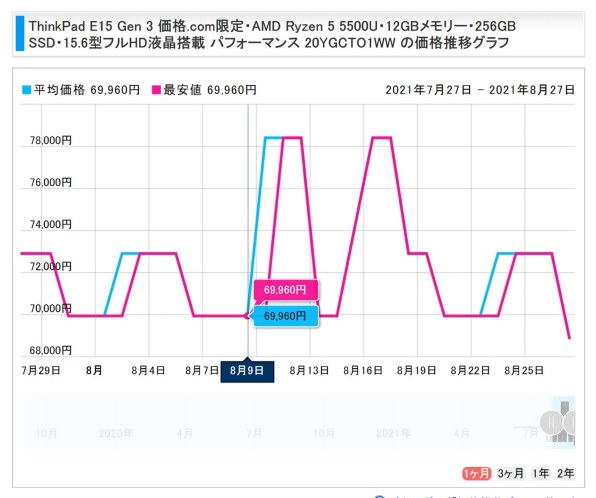Click the right range slider handle
The image size is (596, 498).
pyautogui.click(x=570, y=423)
